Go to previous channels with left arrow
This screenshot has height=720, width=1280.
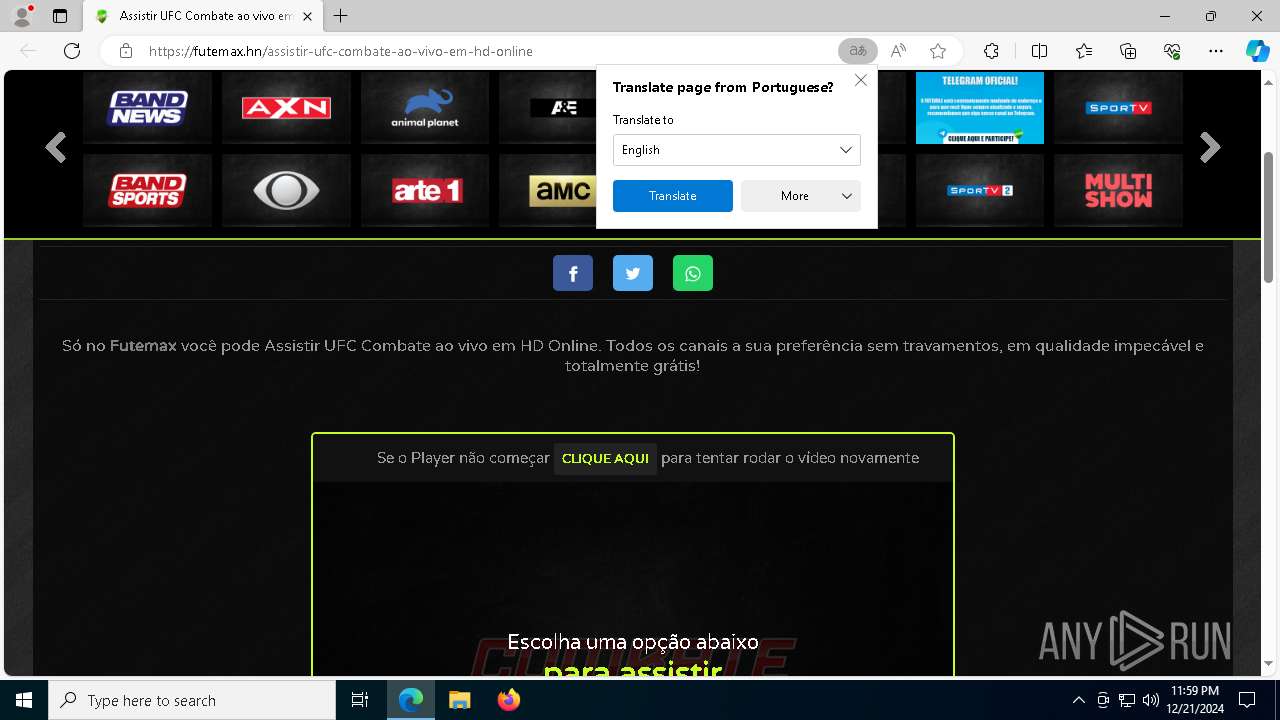pyautogui.click(x=56, y=148)
